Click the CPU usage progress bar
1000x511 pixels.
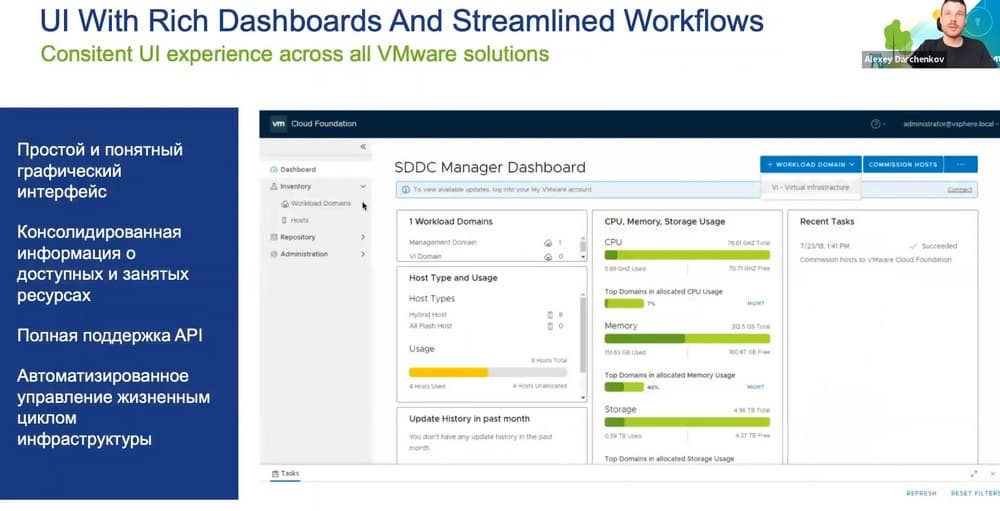(687, 255)
